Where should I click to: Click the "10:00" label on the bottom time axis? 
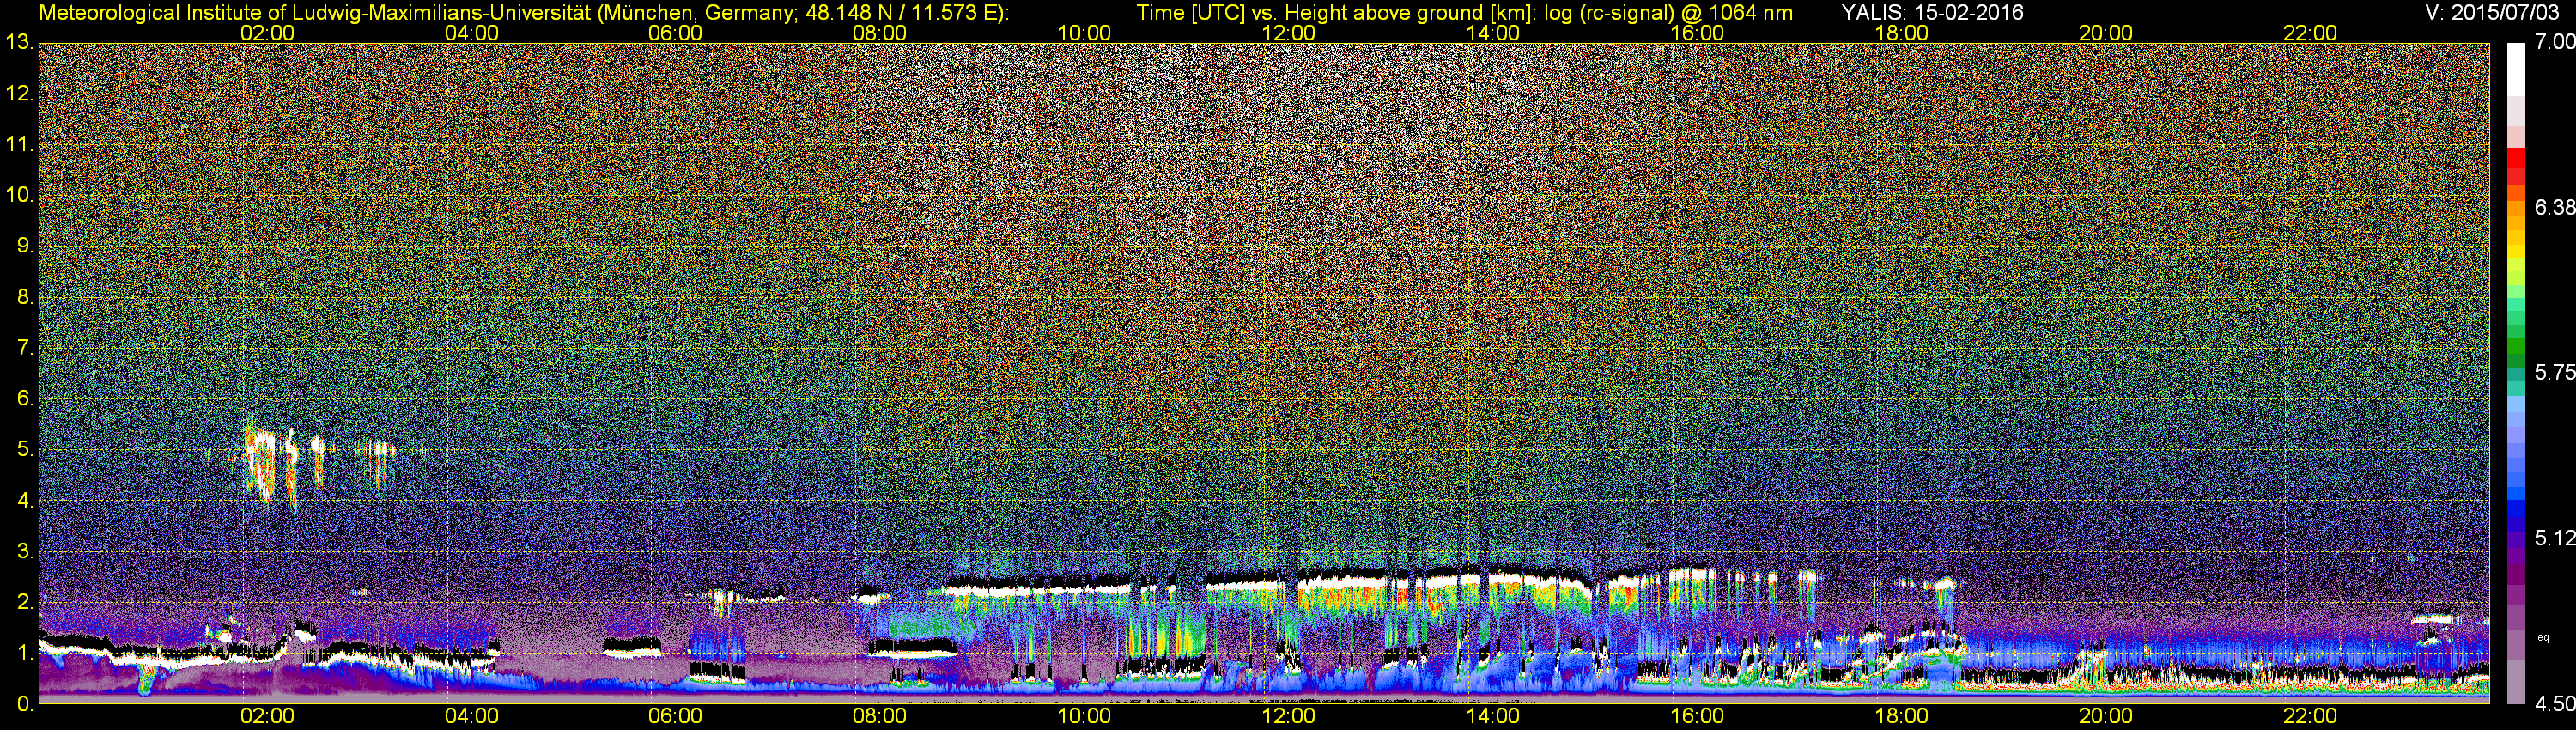point(1084,716)
